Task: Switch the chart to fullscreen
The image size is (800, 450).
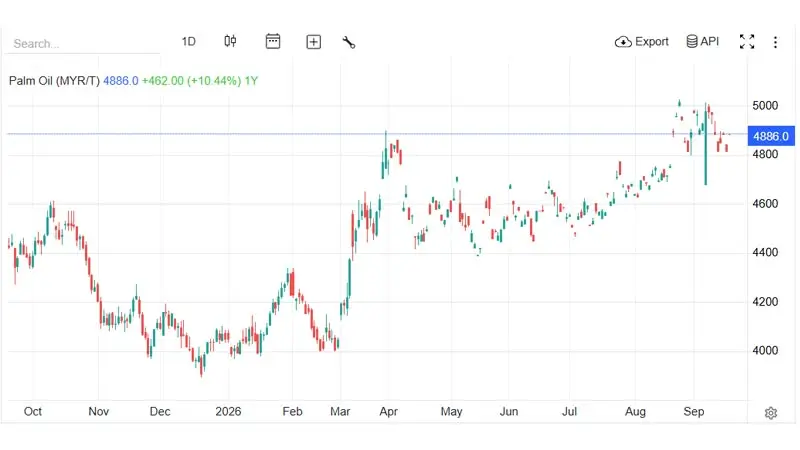Action: click(x=747, y=42)
